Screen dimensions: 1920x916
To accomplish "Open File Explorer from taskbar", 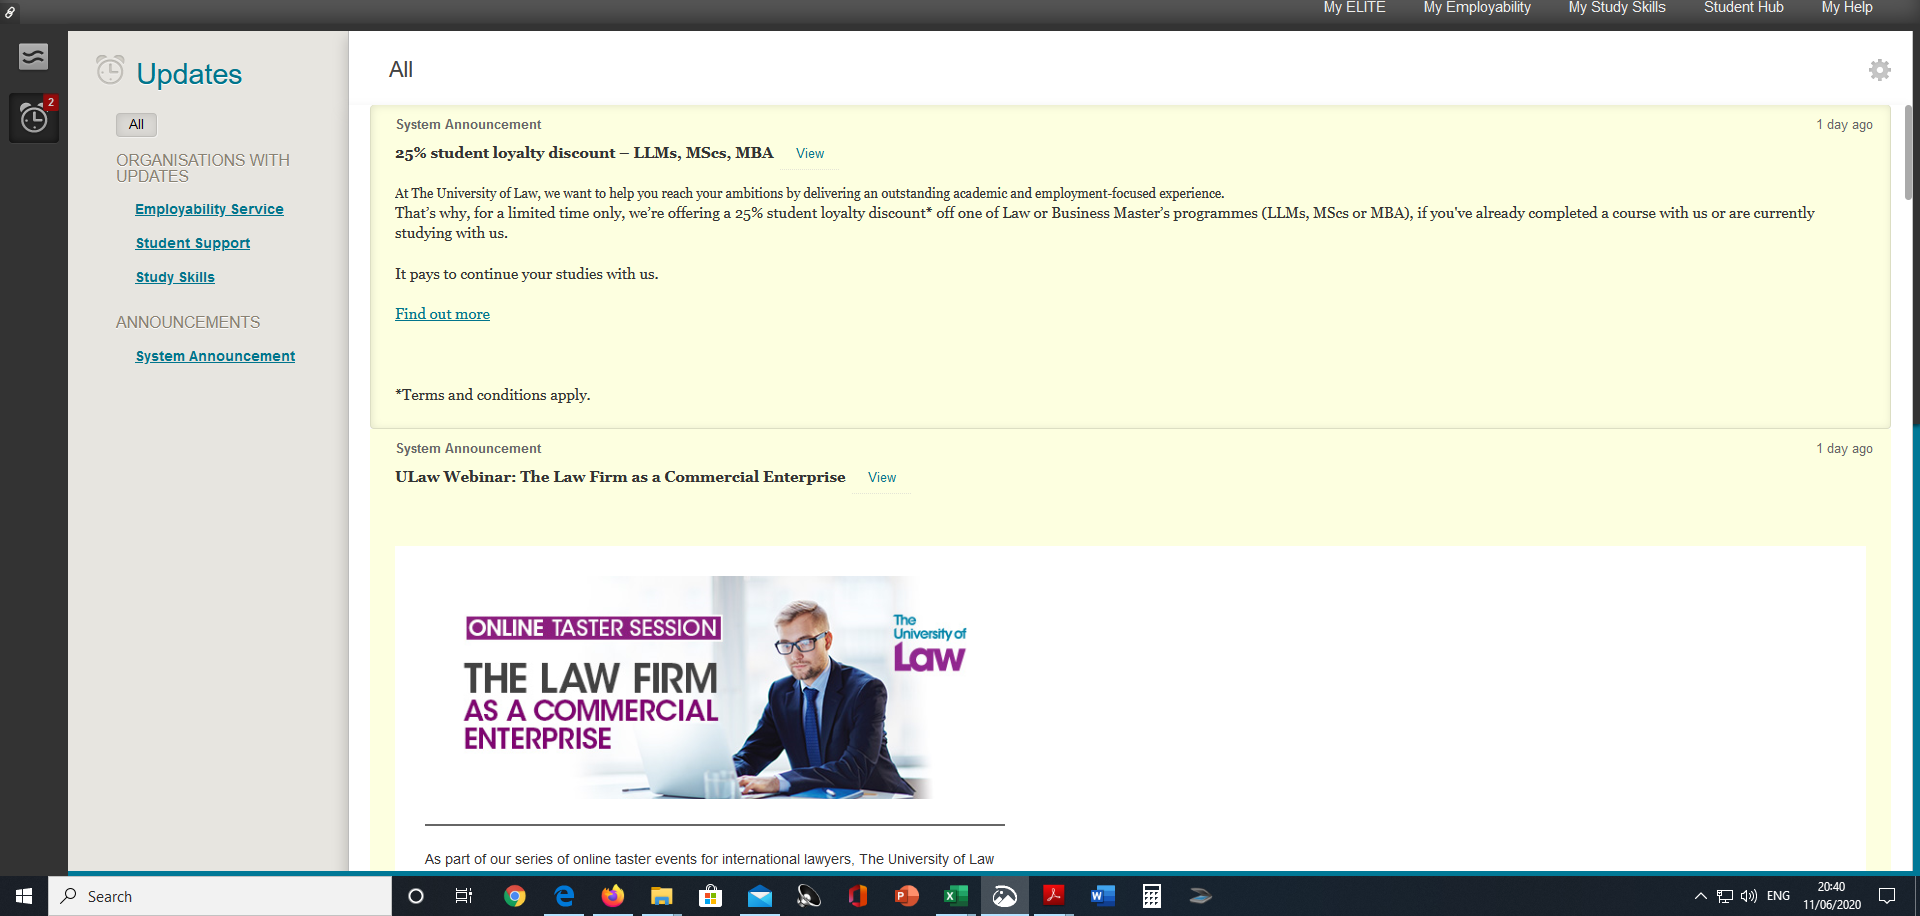I will [x=661, y=896].
